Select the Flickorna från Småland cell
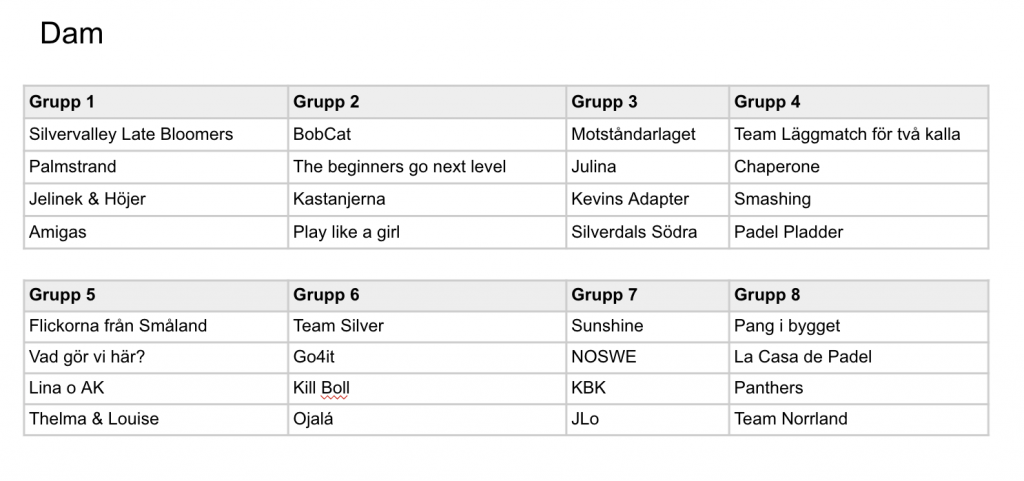Viewport: 1024px width, 481px height. pos(156,326)
